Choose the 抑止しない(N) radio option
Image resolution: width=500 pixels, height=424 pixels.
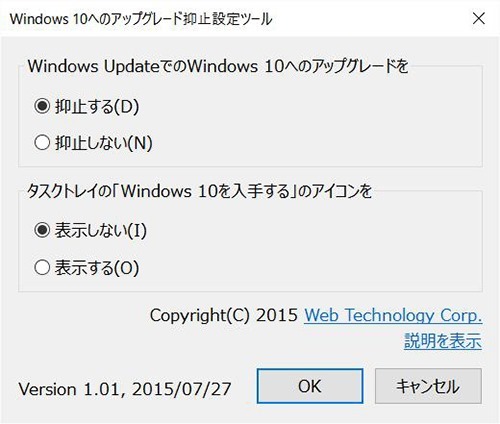pyautogui.click(x=42, y=143)
